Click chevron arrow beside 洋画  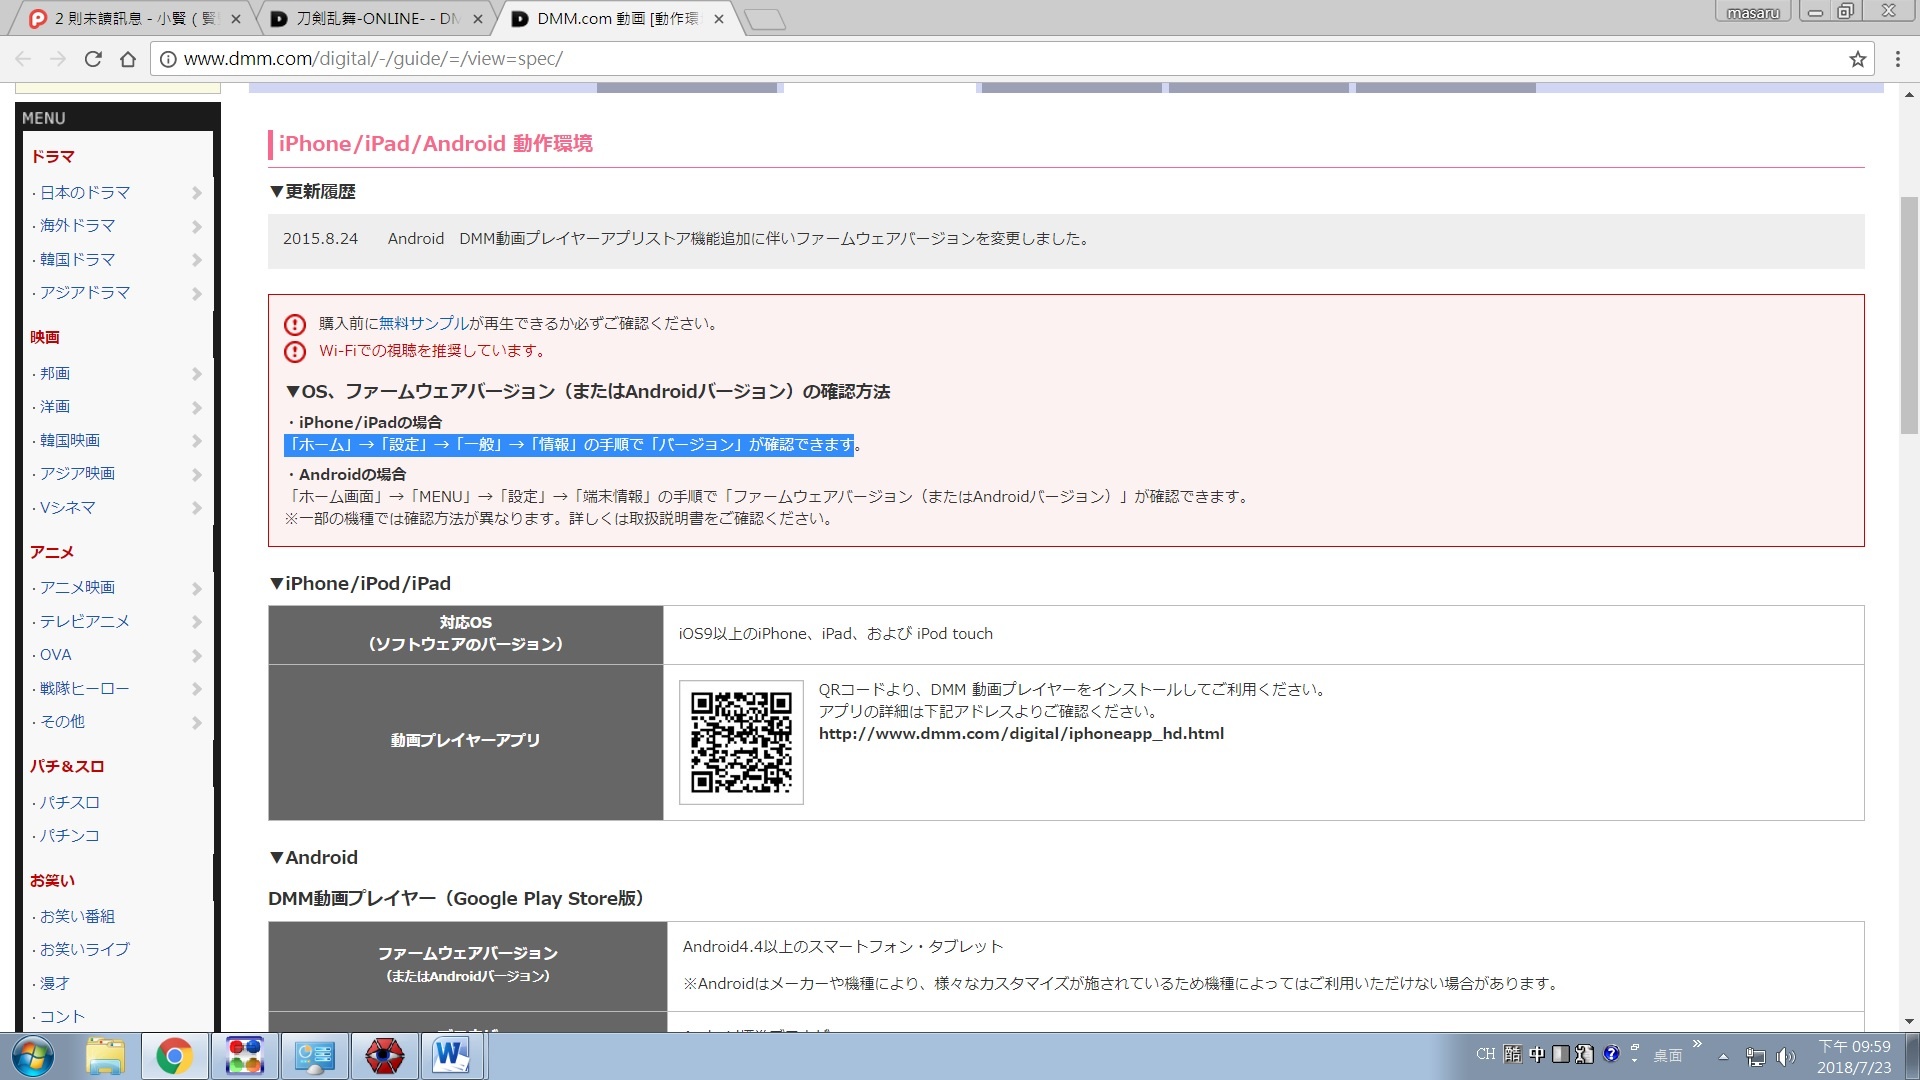point(197,408)
